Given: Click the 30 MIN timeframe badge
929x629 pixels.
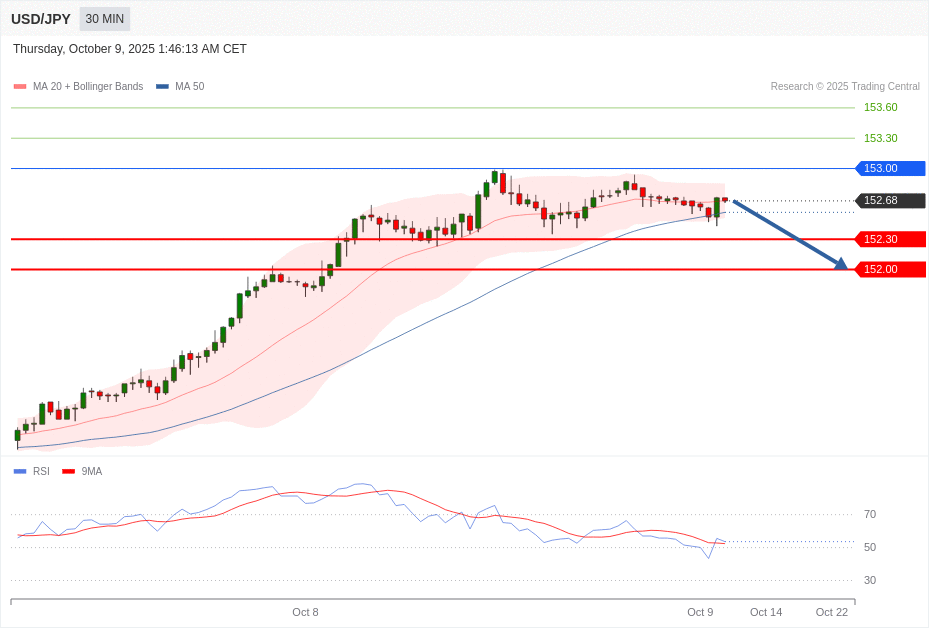Looking at the screenshot, I should tap(104, 19).
